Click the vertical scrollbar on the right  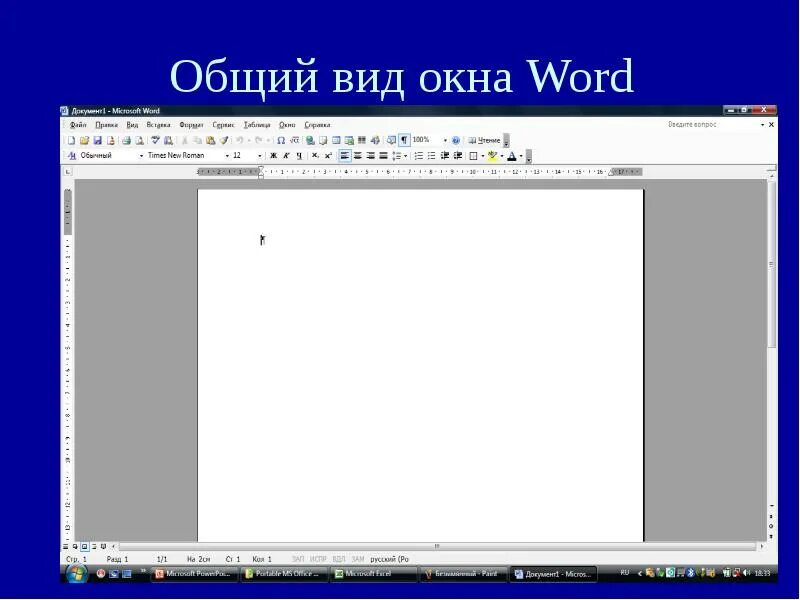771,265
